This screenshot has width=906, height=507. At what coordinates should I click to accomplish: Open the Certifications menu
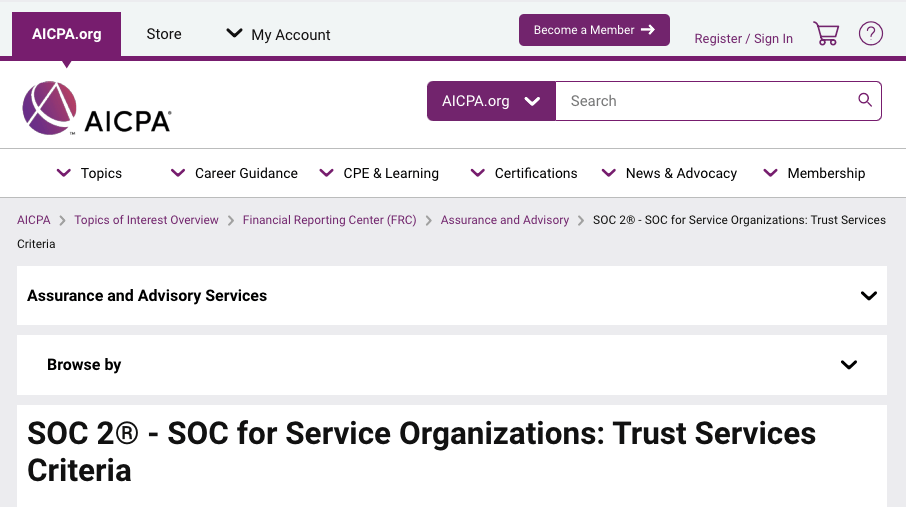pos(524,173)
